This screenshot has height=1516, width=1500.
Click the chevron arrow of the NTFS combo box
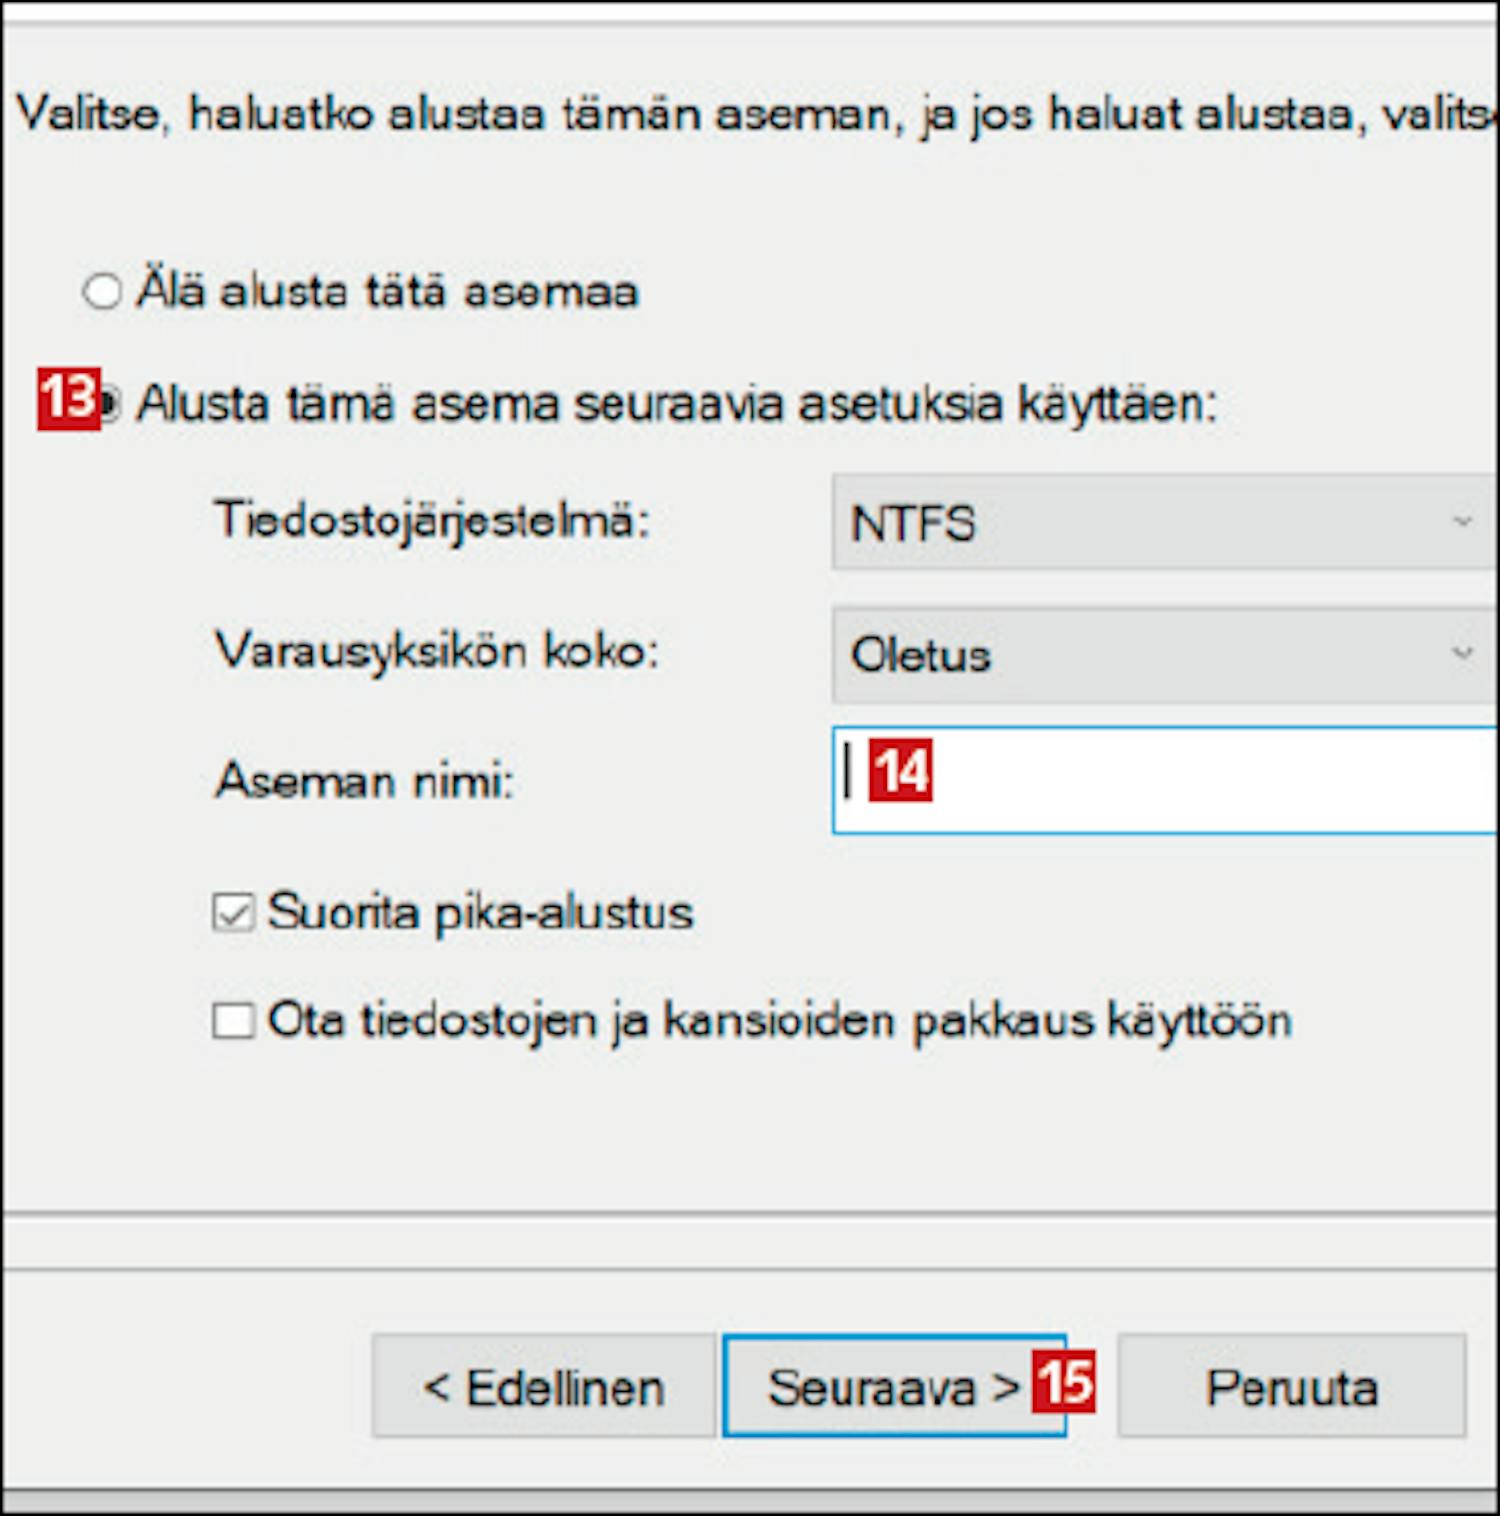tap(1462, 521)
